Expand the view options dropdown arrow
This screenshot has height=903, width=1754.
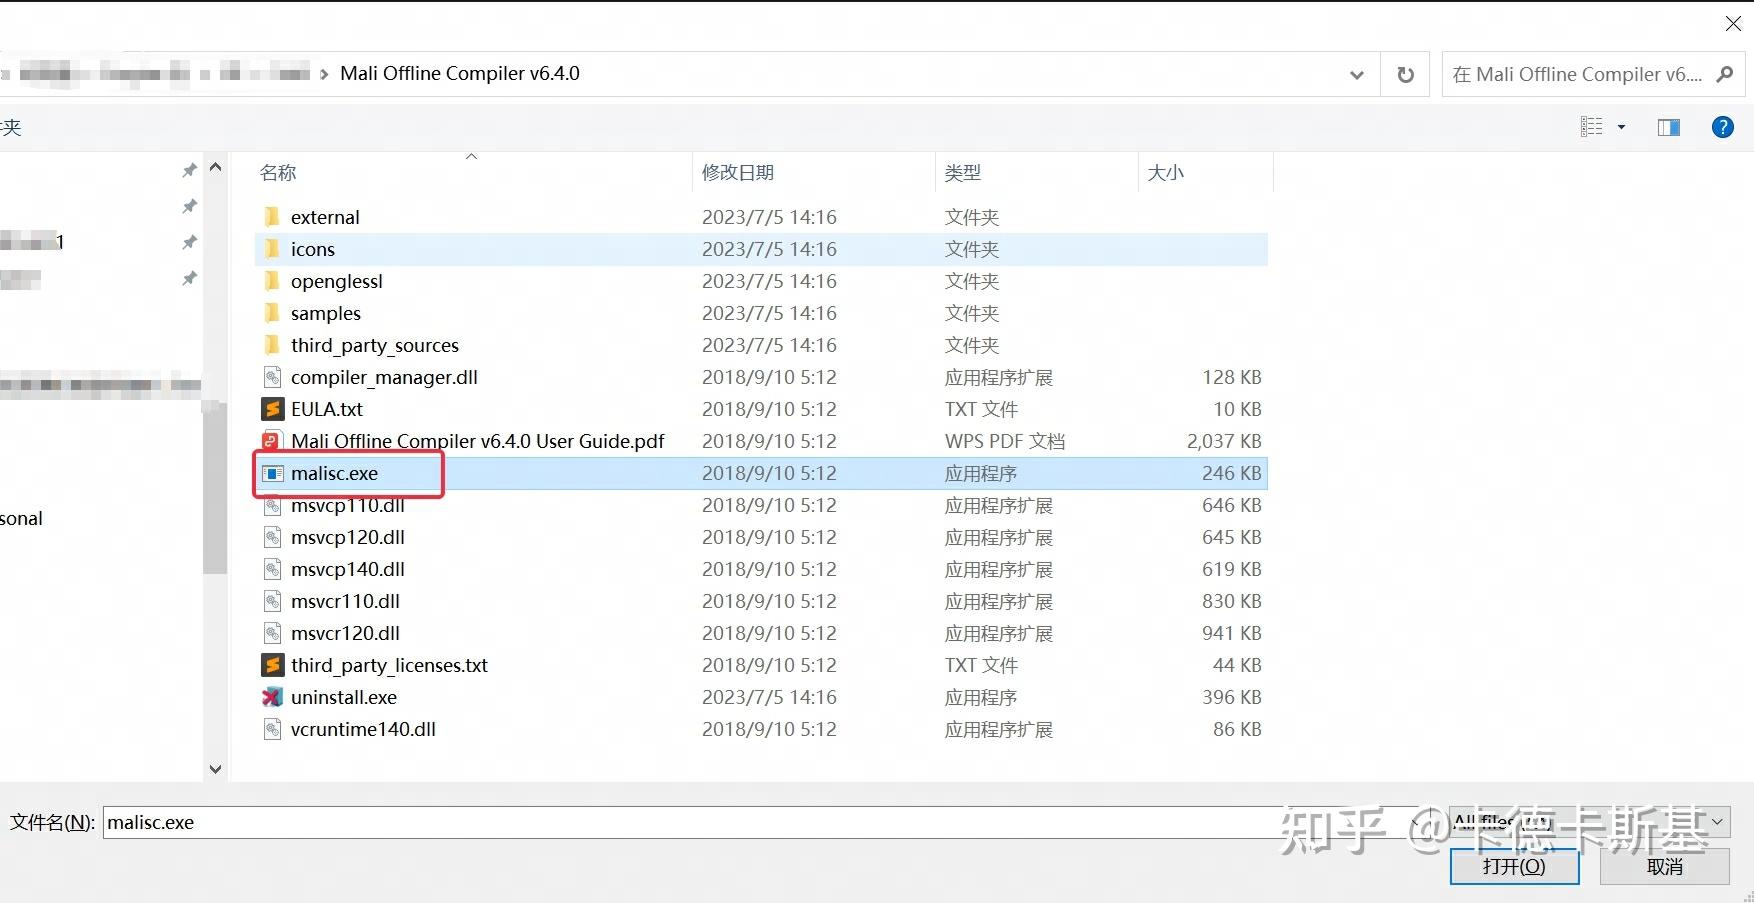(1621, 127)
